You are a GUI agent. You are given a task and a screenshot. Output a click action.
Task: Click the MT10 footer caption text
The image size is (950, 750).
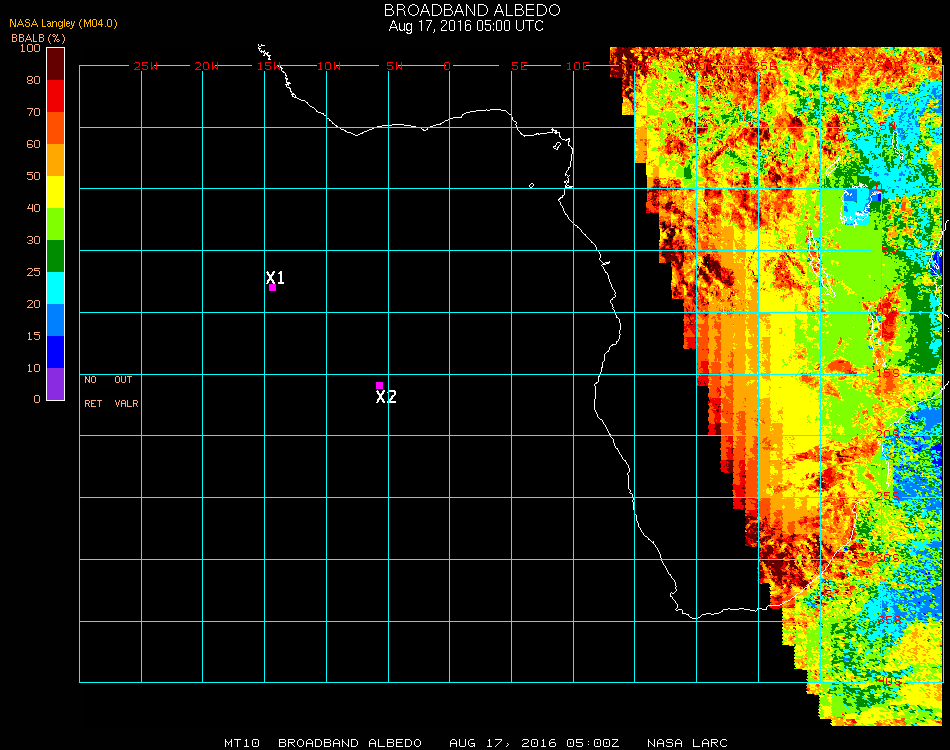click(x=243, y=743)
